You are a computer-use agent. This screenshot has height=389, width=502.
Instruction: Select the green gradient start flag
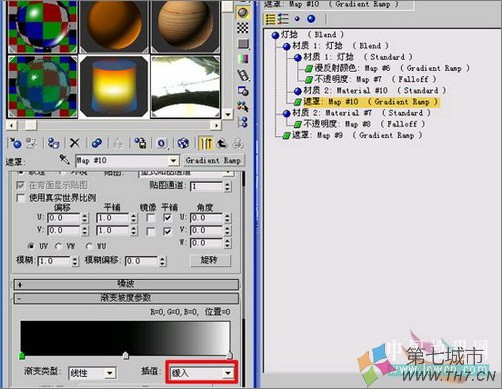point(22,355)
